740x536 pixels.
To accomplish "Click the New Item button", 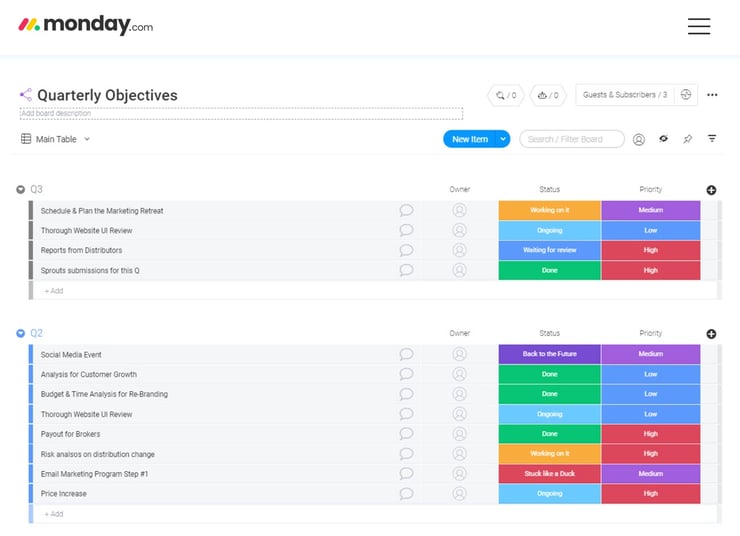I will [470, 139].
